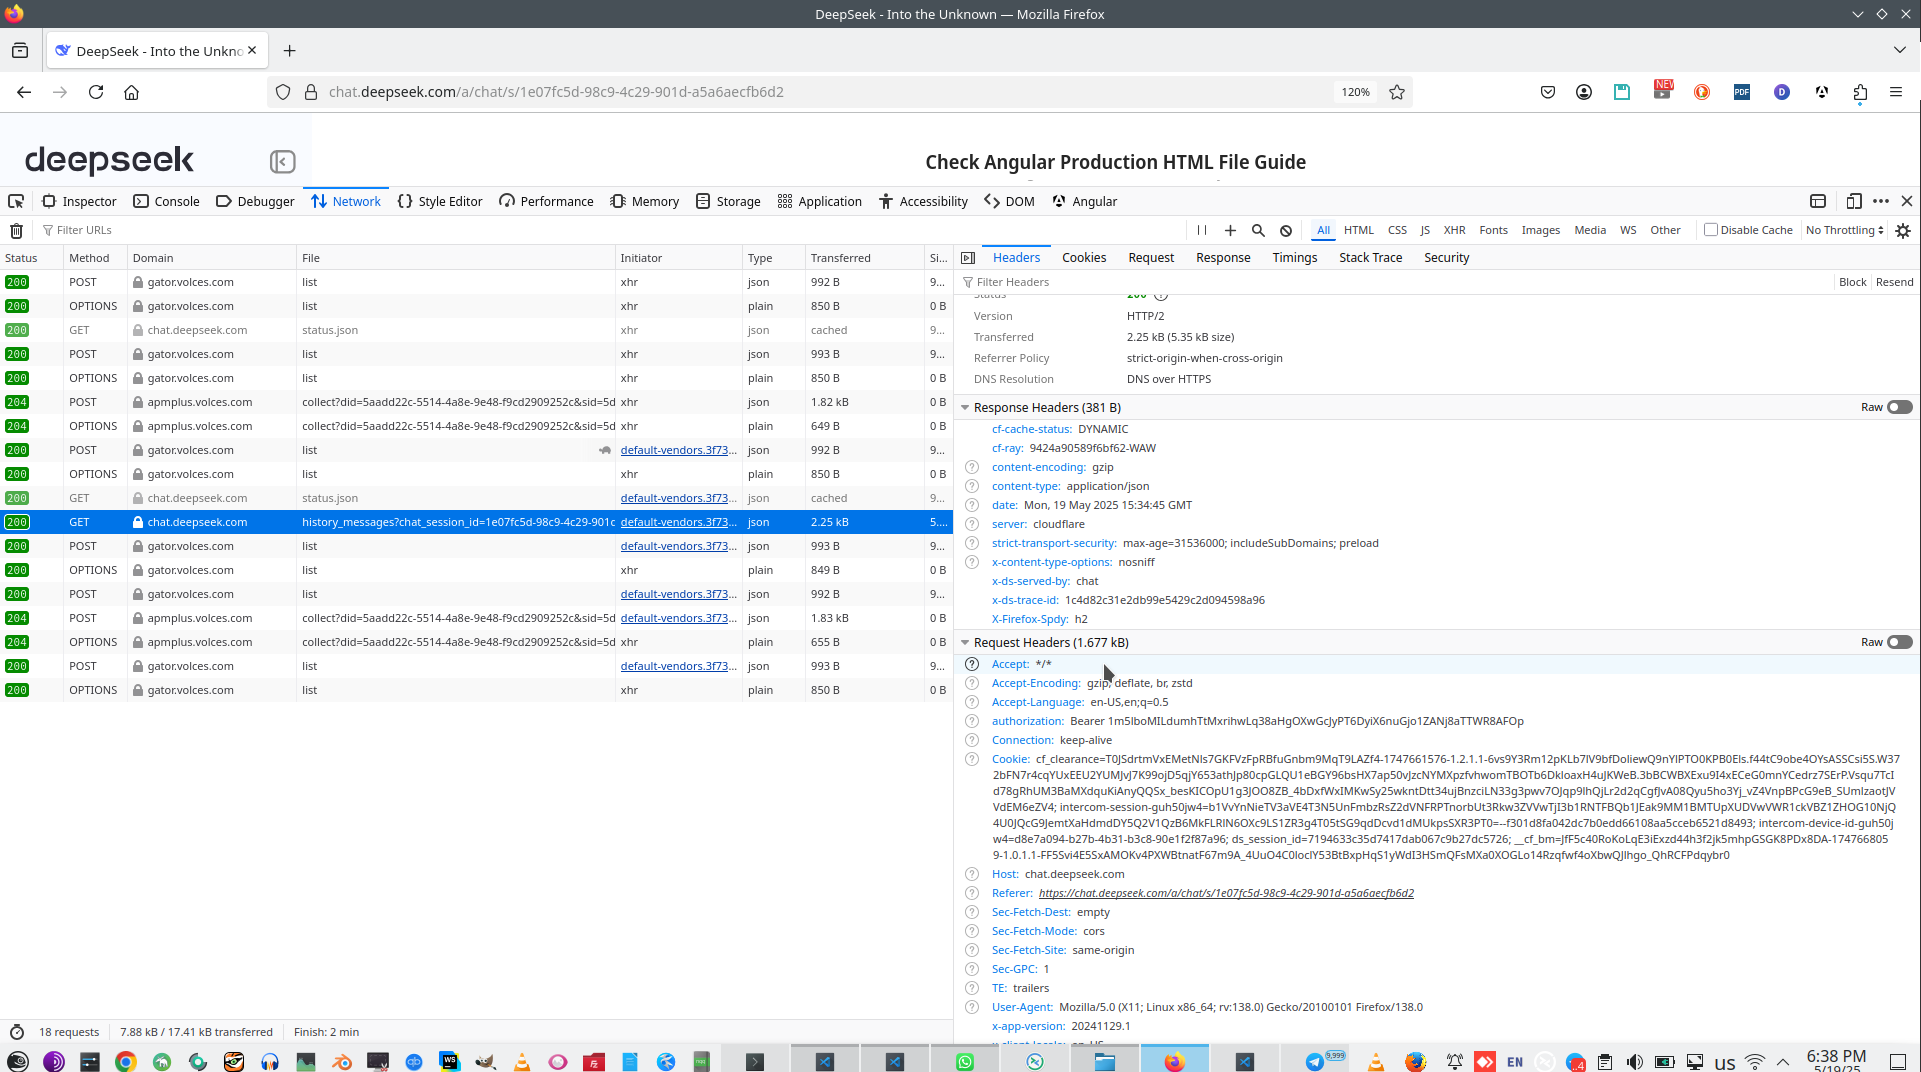
Task: Click the Resend button for this request
Action: (1894, 282)
